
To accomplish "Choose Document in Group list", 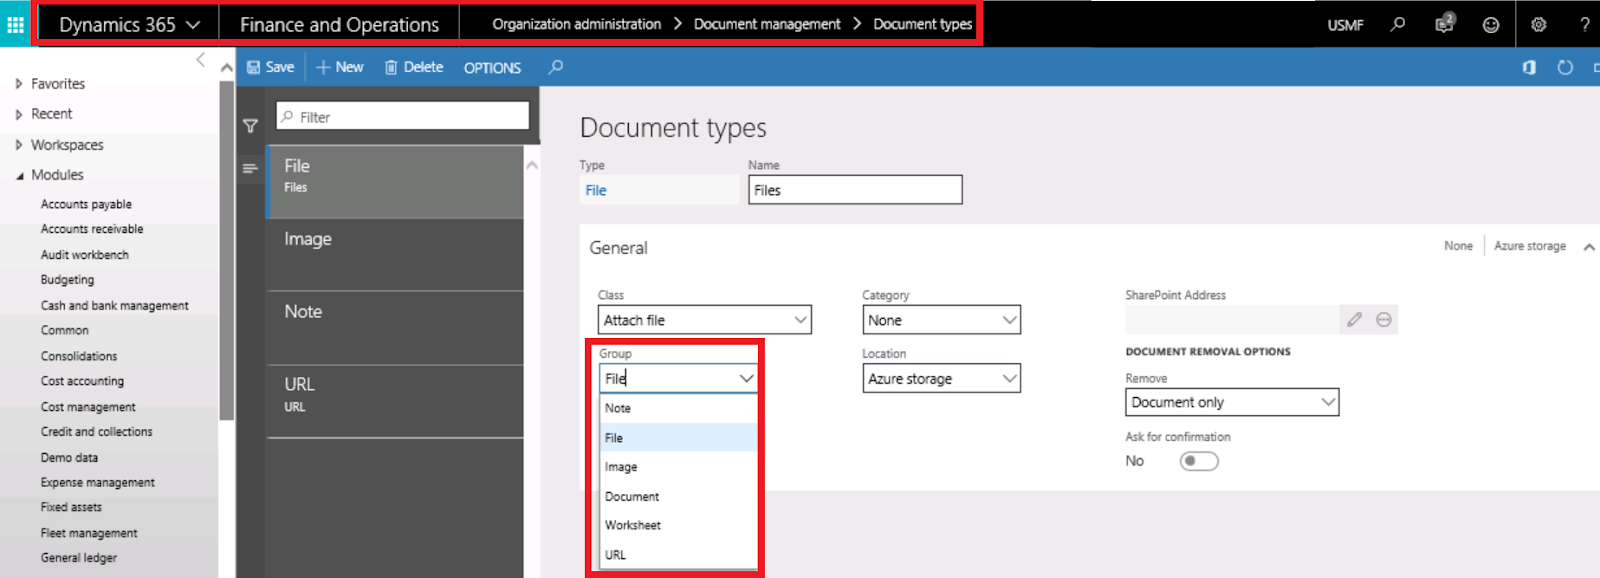I will click(x=678, y=496).
